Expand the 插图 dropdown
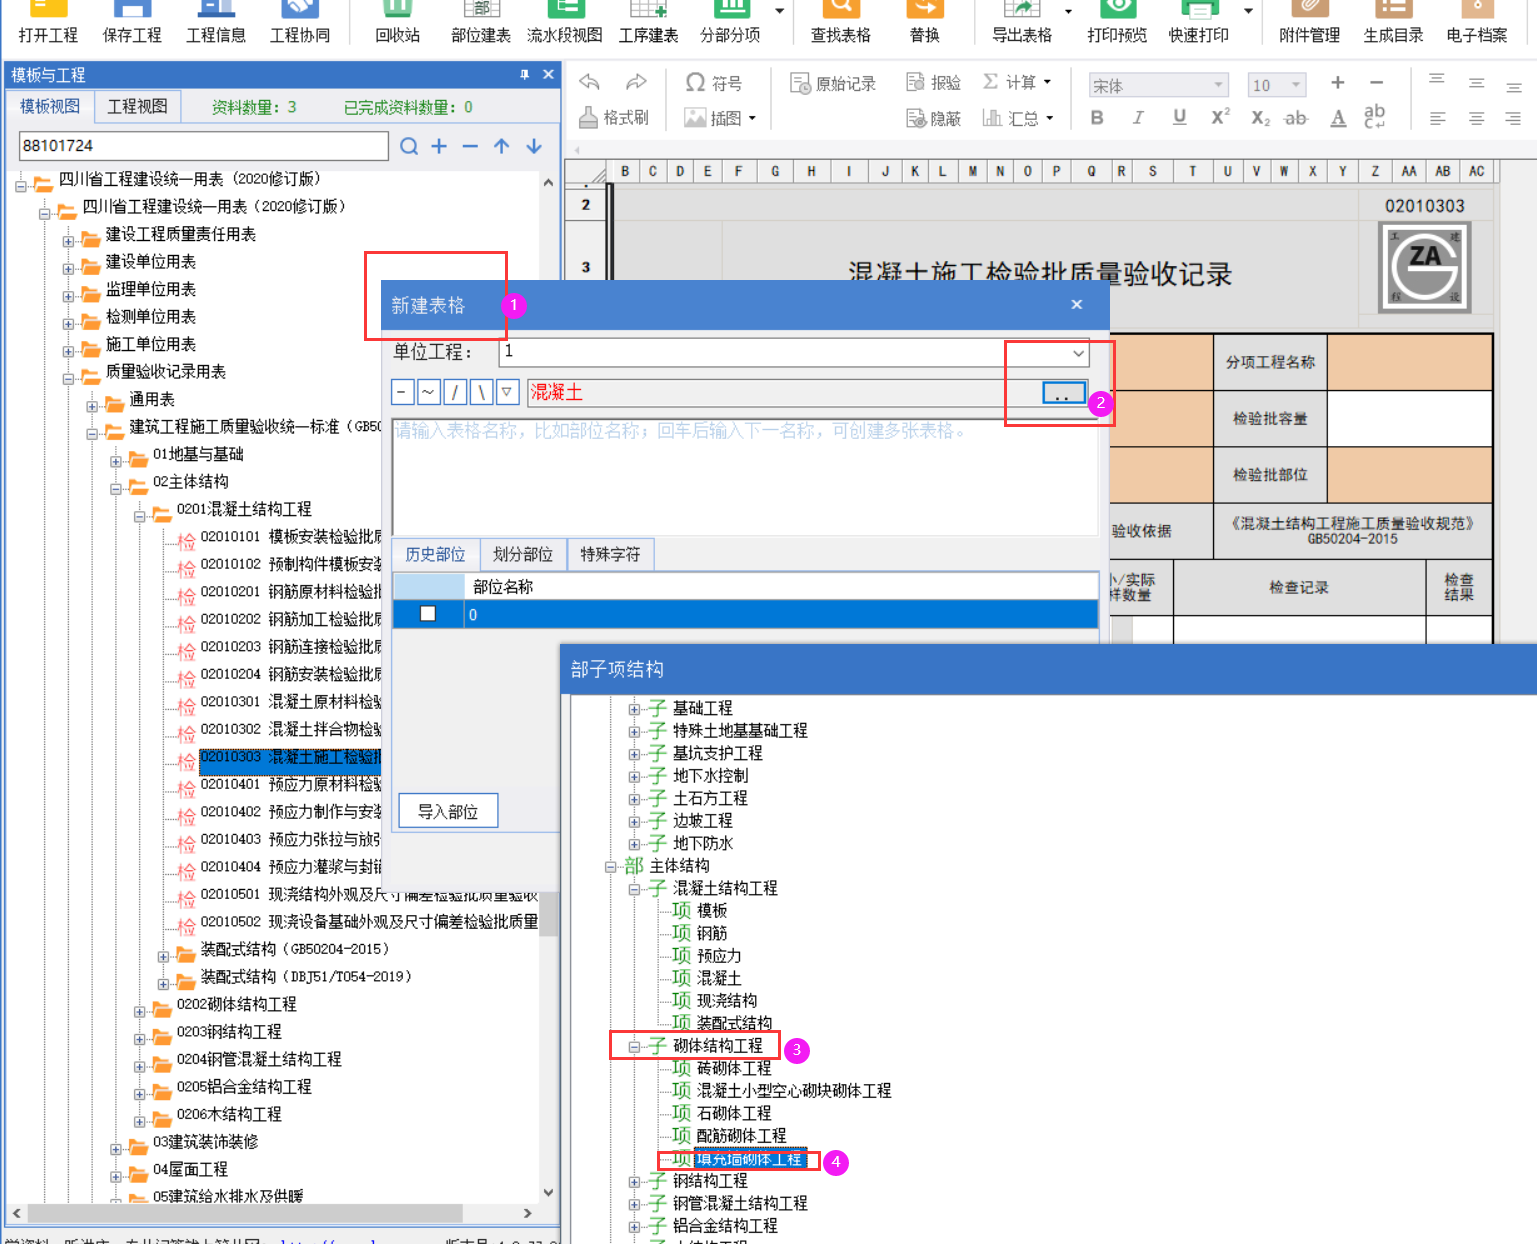The image size is (1537, 1244). 752,118
